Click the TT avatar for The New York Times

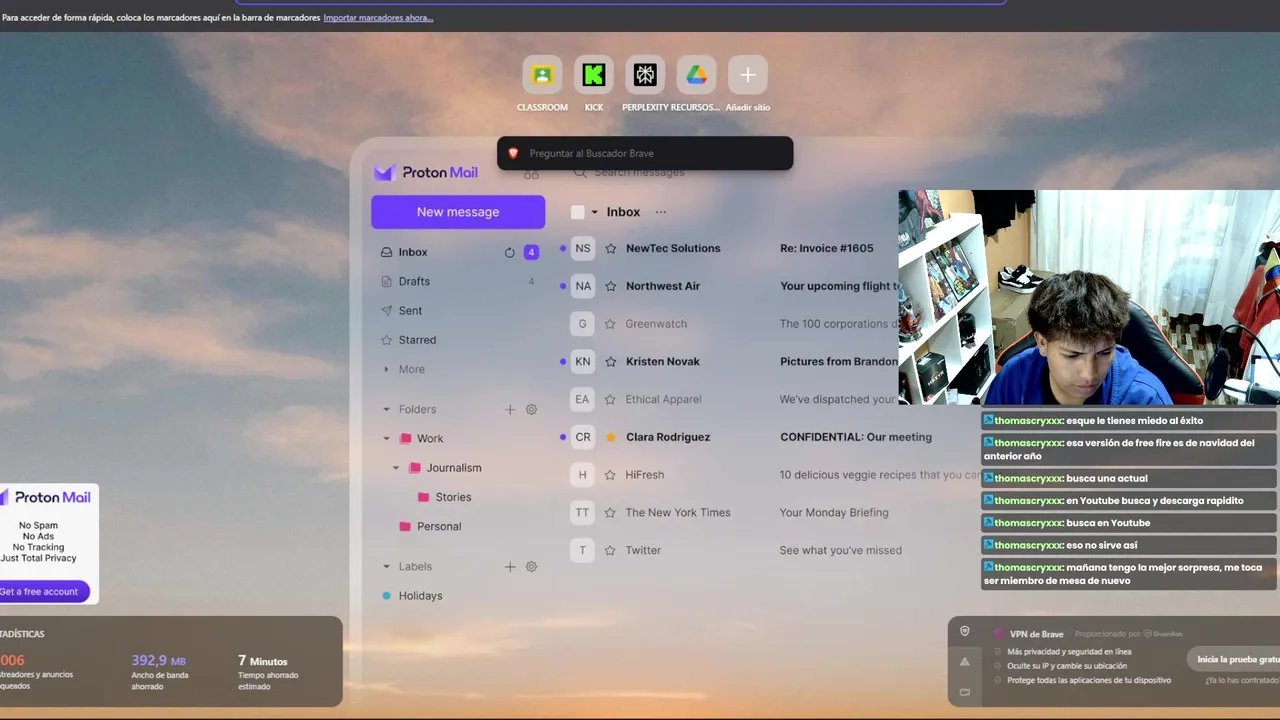[583, 512]
